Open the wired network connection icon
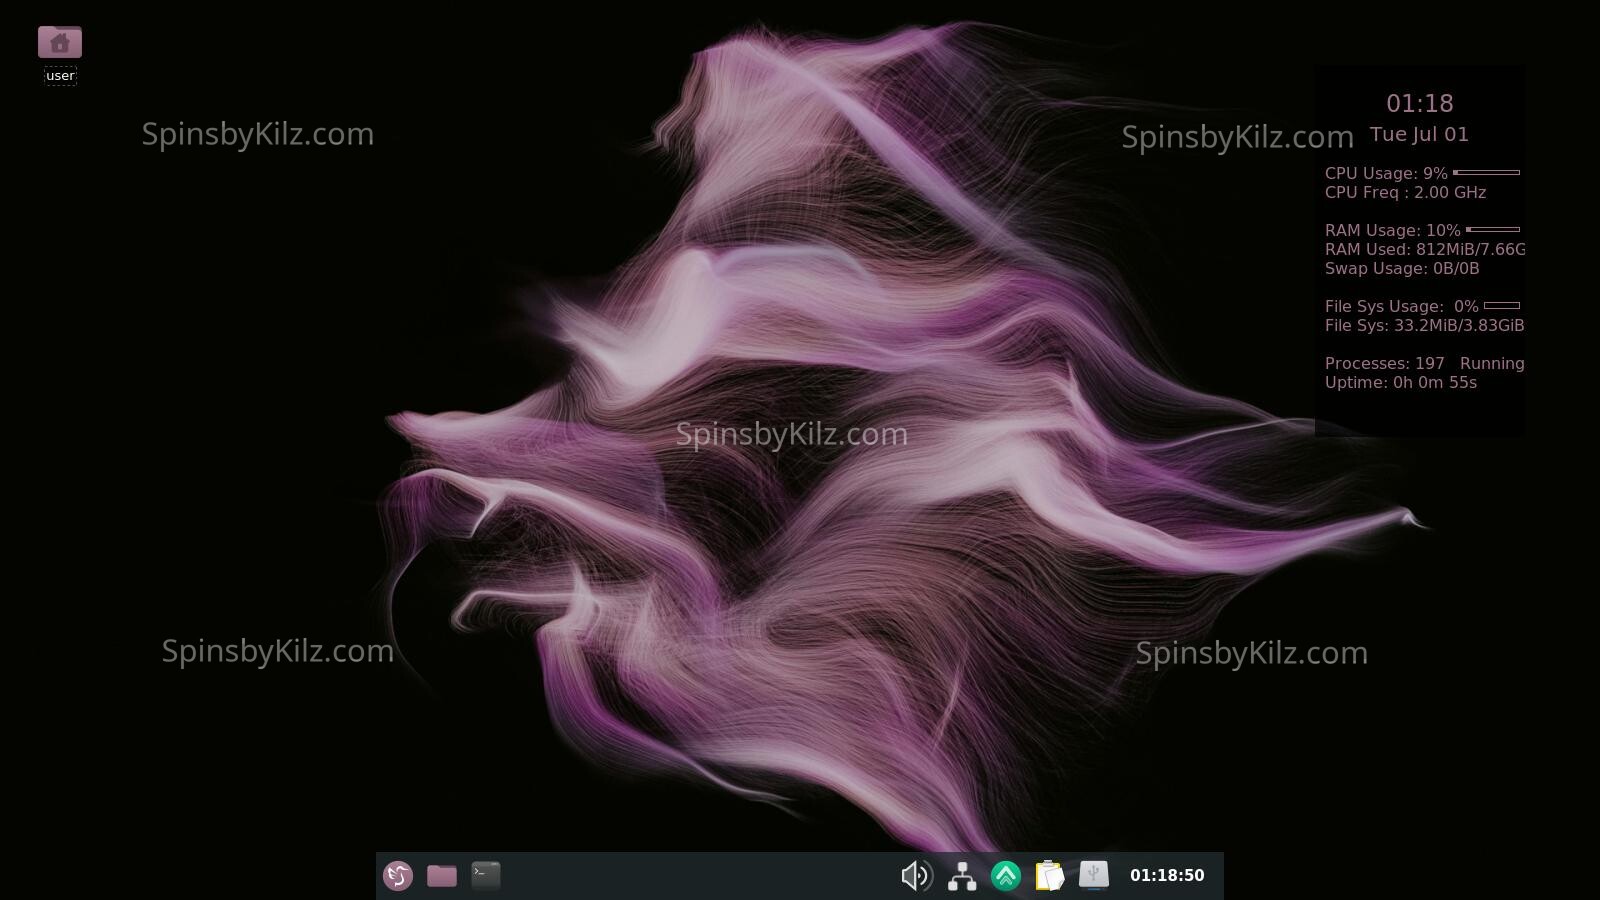This screenshot has height=900, width=1600. (x=962, y=876)
